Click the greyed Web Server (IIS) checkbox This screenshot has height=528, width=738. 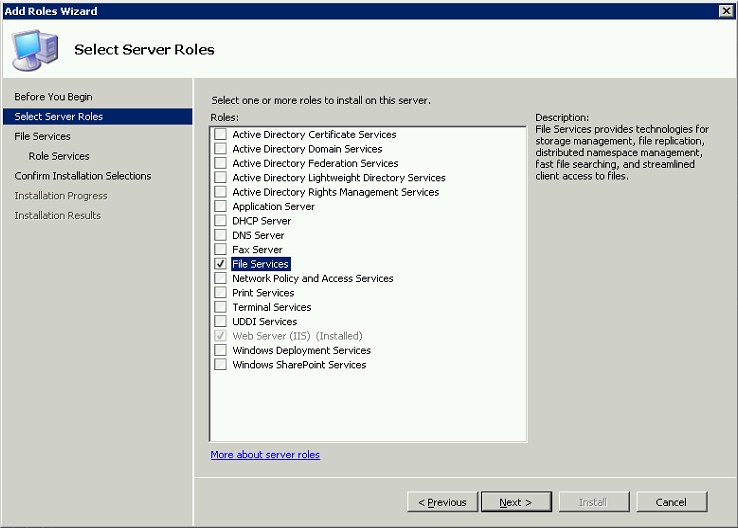pyautogui.click(x=220, y=336)
